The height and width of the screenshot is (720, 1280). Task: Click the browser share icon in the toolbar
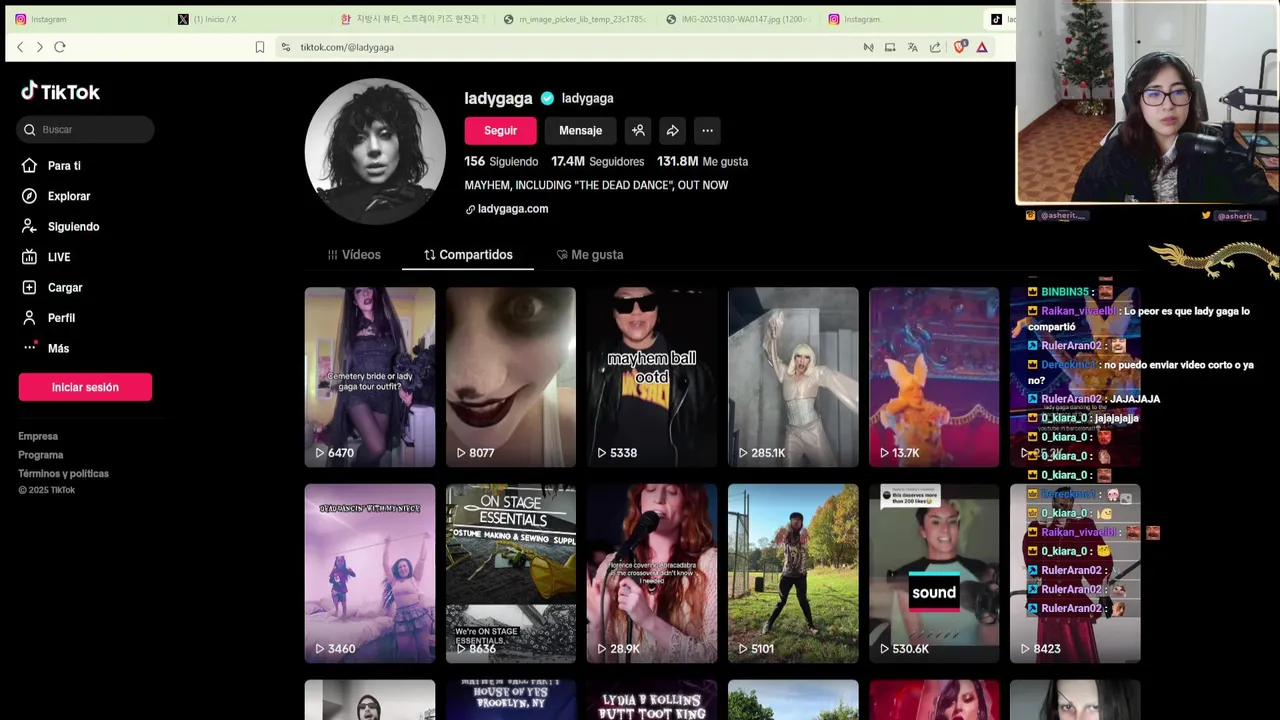point(935,47)
